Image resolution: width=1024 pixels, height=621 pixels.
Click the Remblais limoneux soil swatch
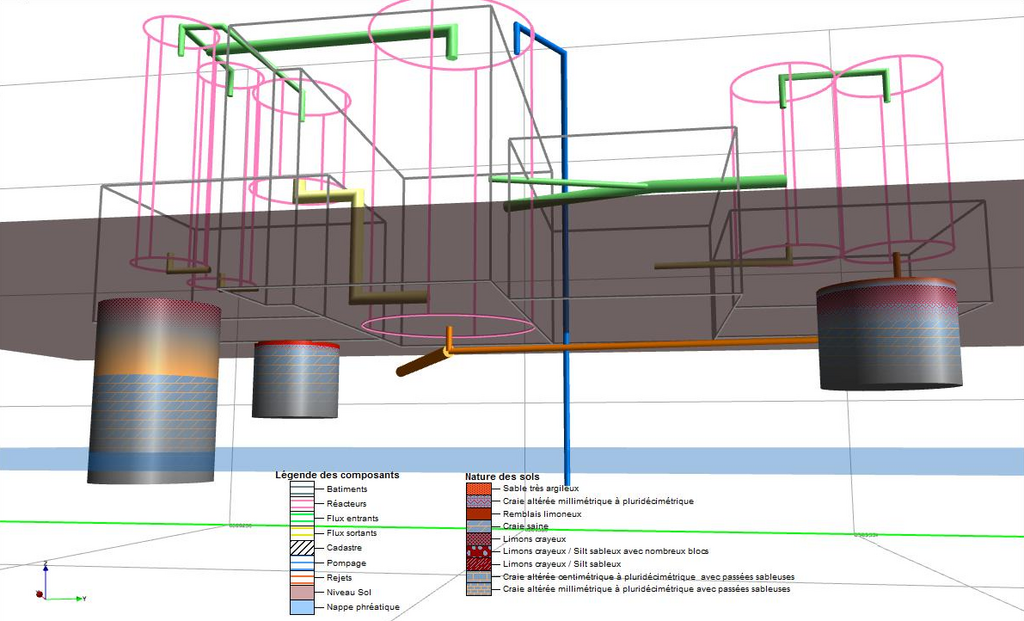[x=480, y=514]
